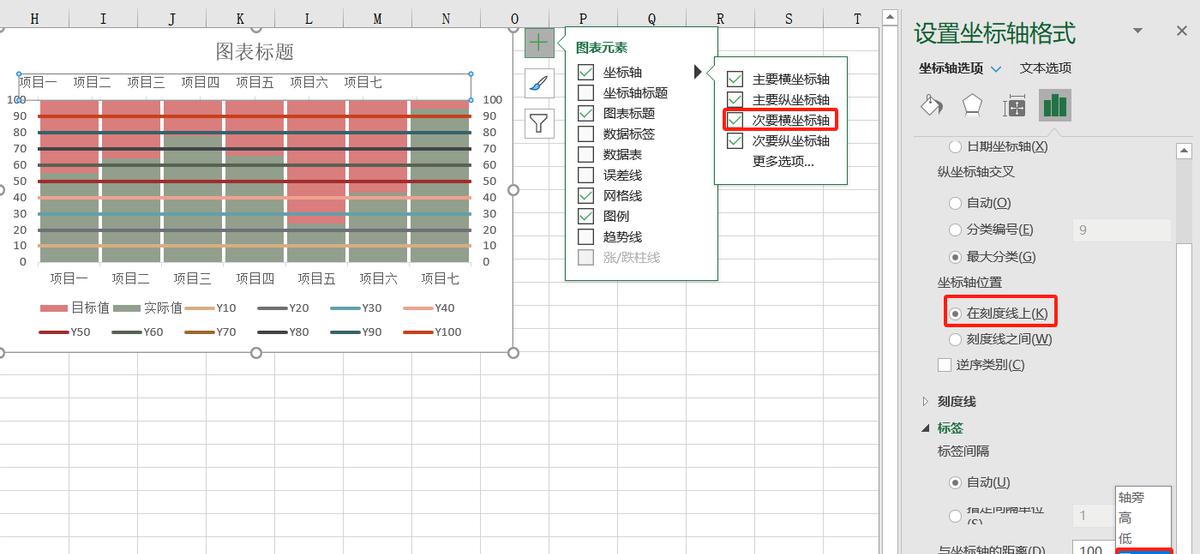Click the 分类编号 value field showing 9
Image resolution: width=1200 pixels, height=554 pixels.
[x=1121, y=230]
